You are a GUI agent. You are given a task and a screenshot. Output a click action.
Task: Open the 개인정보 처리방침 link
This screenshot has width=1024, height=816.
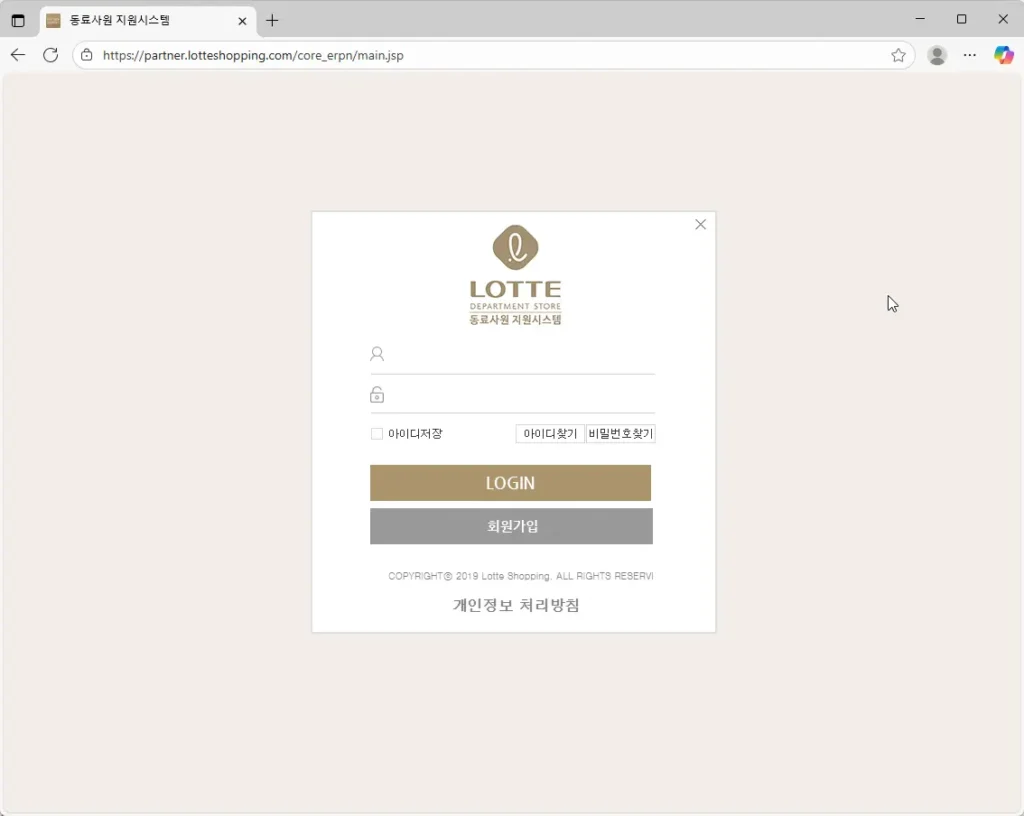(516, 605)
